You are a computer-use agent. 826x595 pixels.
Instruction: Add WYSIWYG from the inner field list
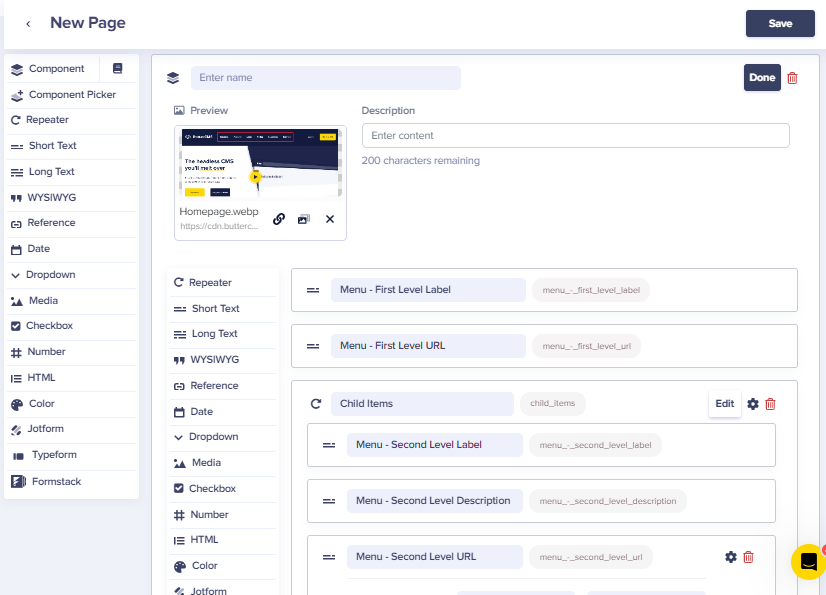(x=223, y=360)
